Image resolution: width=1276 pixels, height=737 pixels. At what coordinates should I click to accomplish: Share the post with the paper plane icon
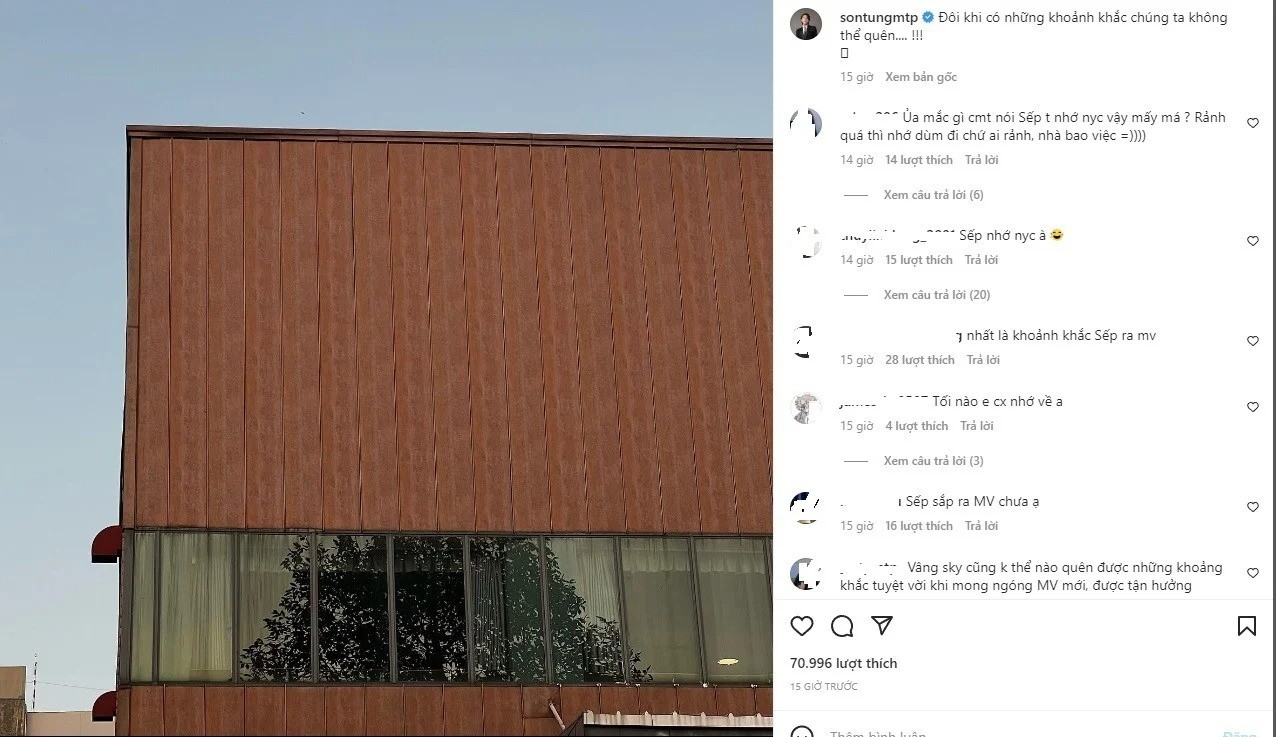(881, 626)
